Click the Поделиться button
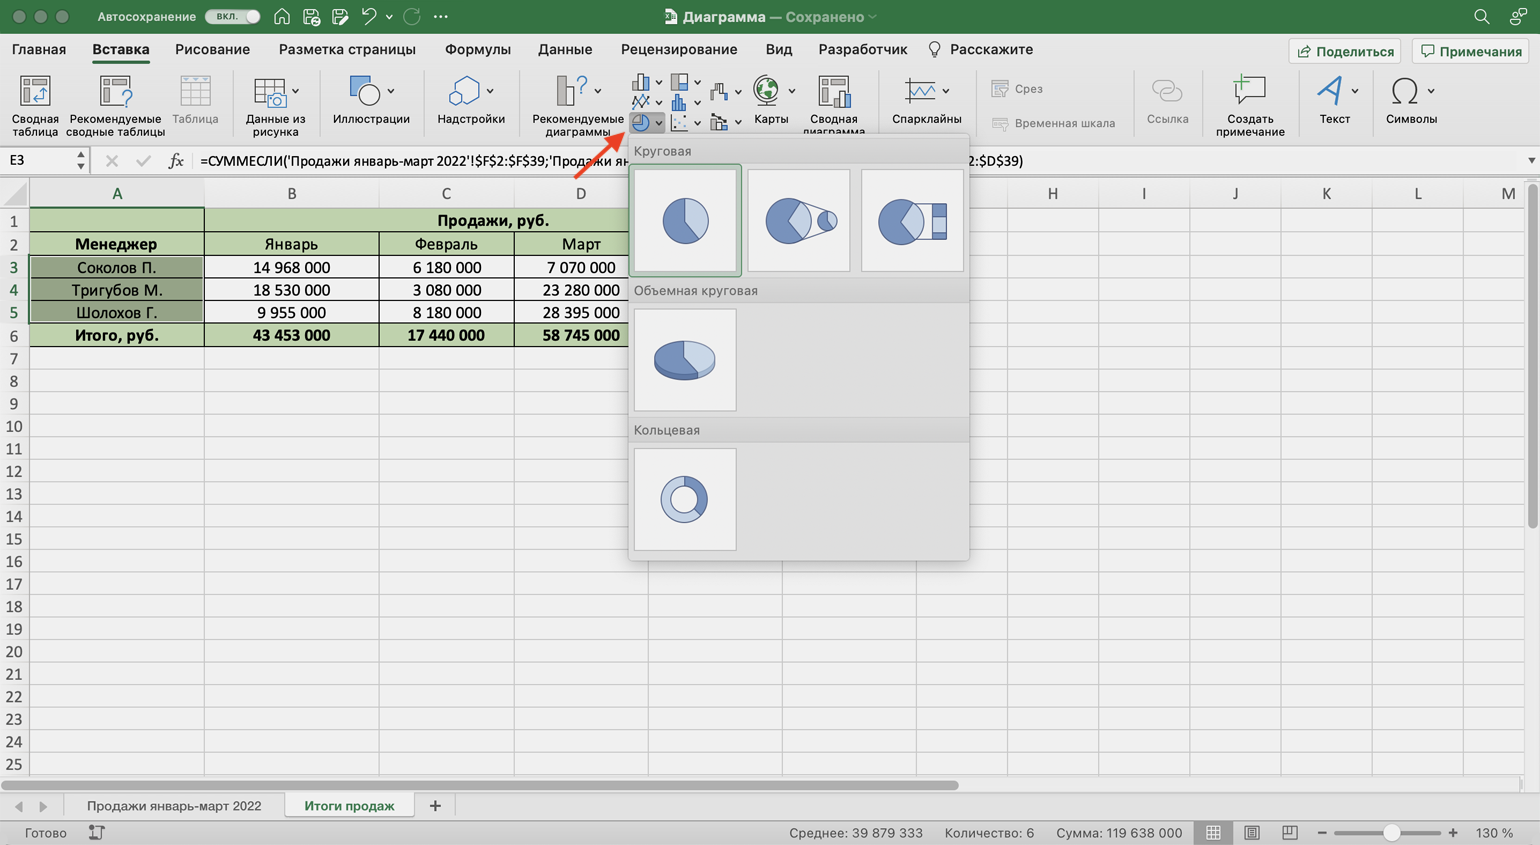 click(x=1345, y=51)
